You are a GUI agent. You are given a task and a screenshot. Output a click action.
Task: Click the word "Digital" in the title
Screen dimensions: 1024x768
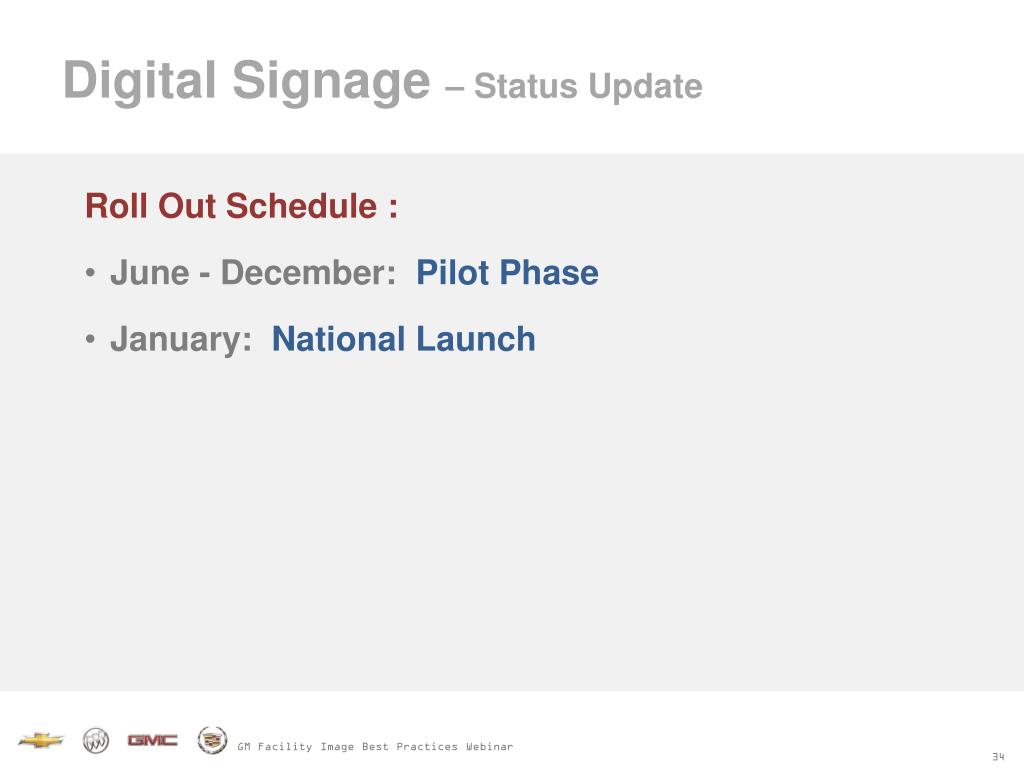(142, 81)
